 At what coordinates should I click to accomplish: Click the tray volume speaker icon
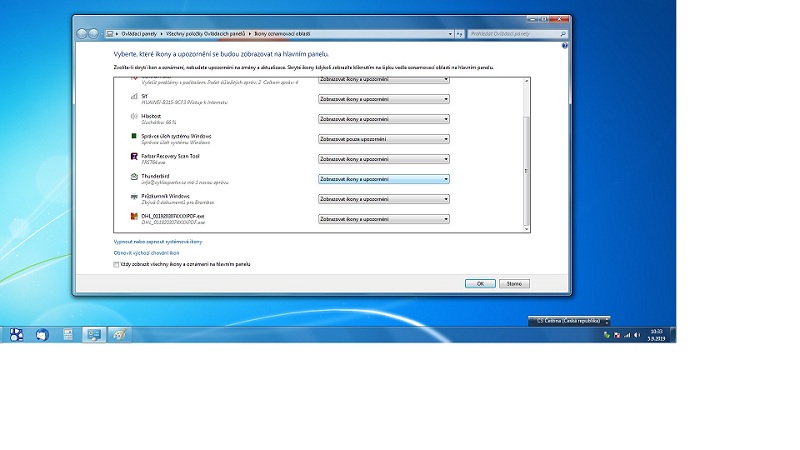[637, 335]
